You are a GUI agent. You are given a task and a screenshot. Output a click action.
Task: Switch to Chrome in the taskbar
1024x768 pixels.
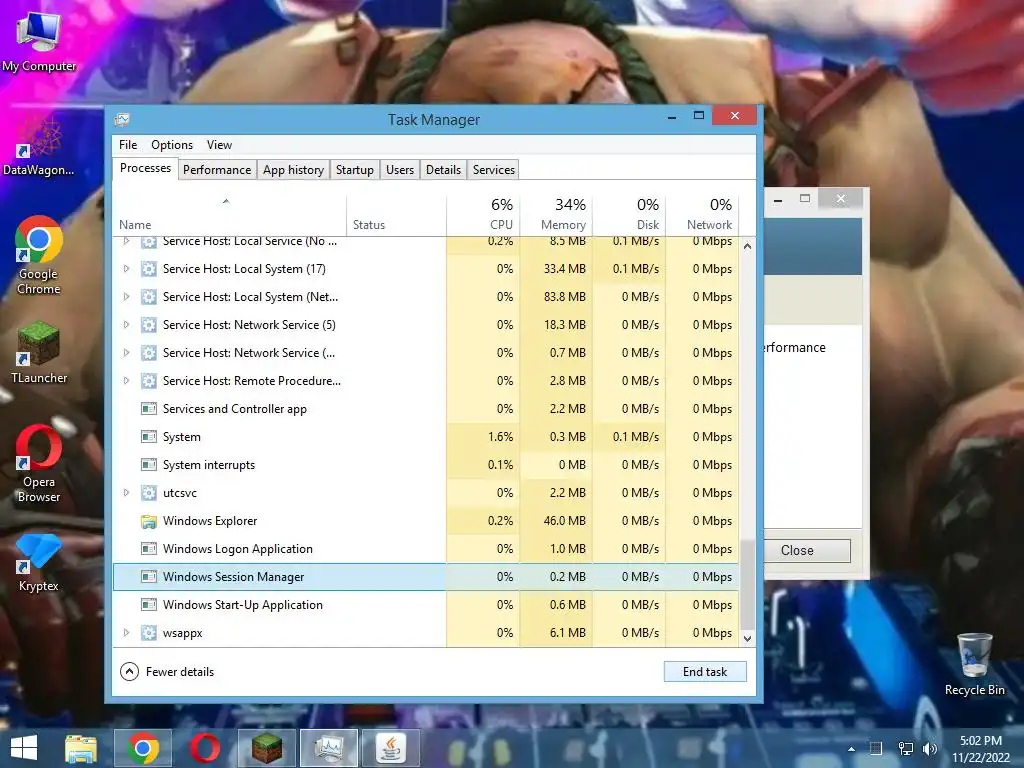tap(143, 748)
